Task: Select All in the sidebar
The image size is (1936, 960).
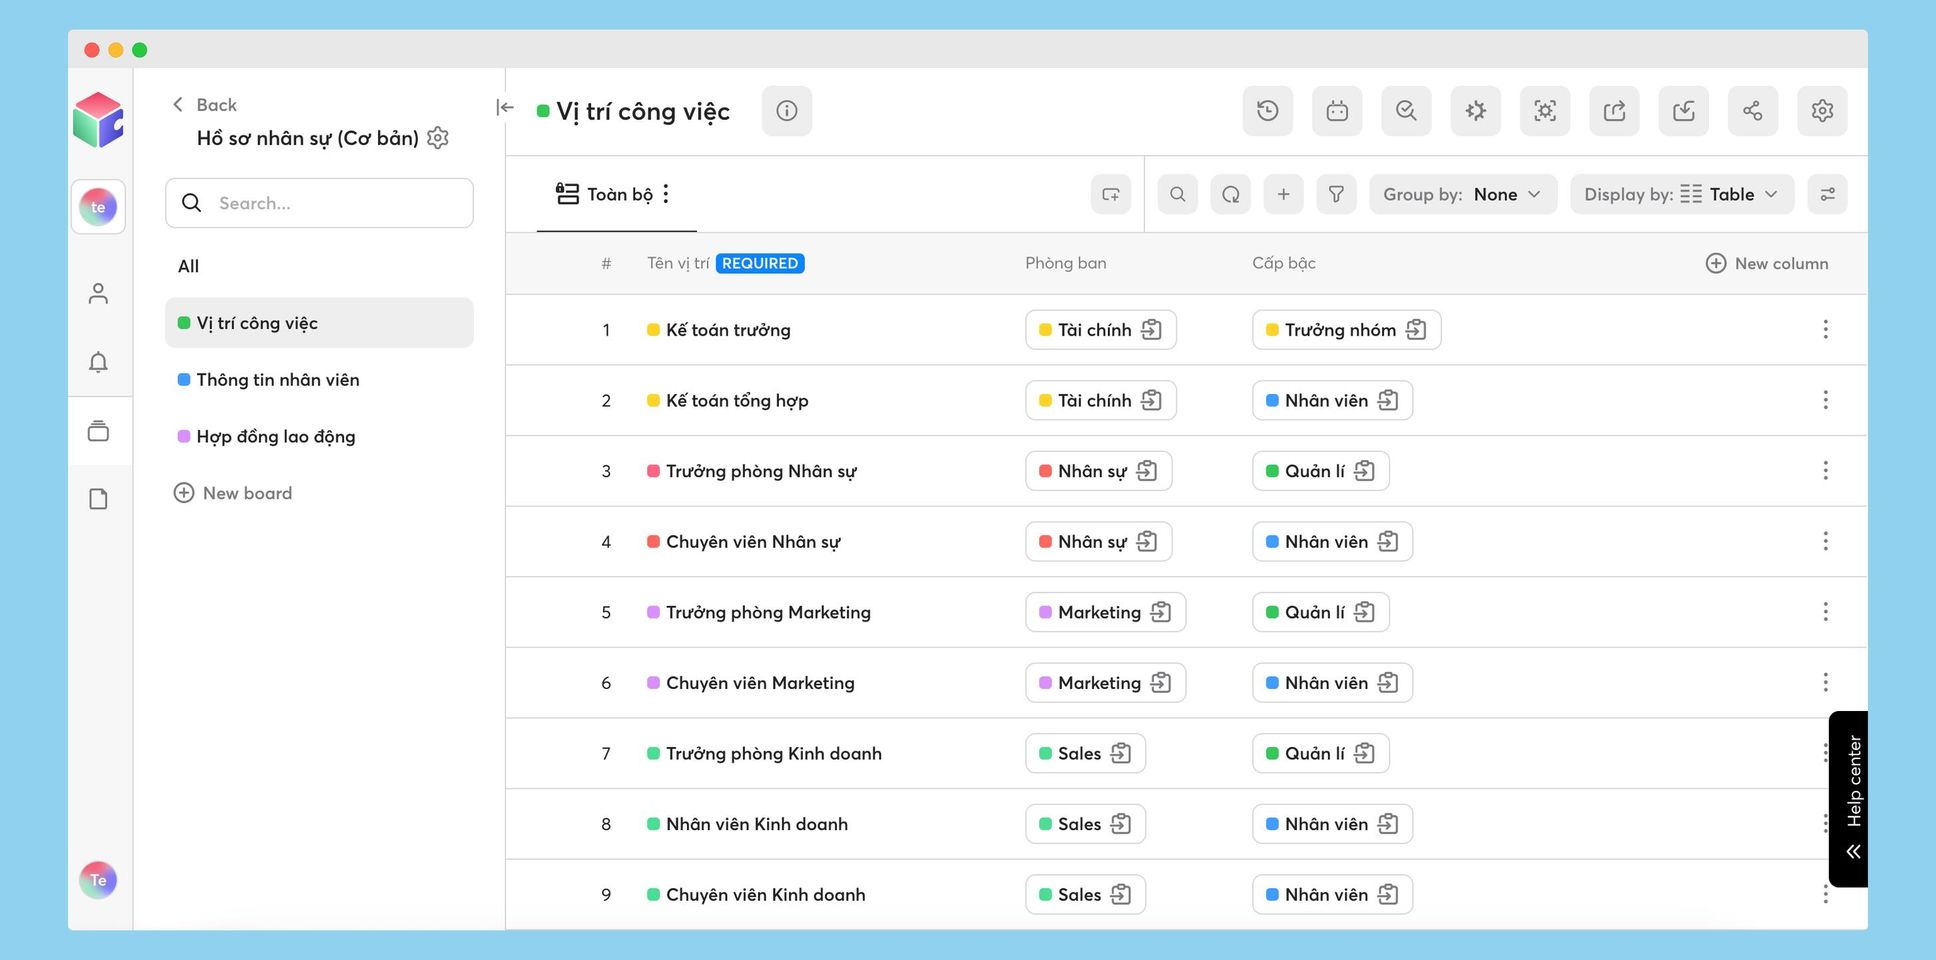Action: point(189,266)
